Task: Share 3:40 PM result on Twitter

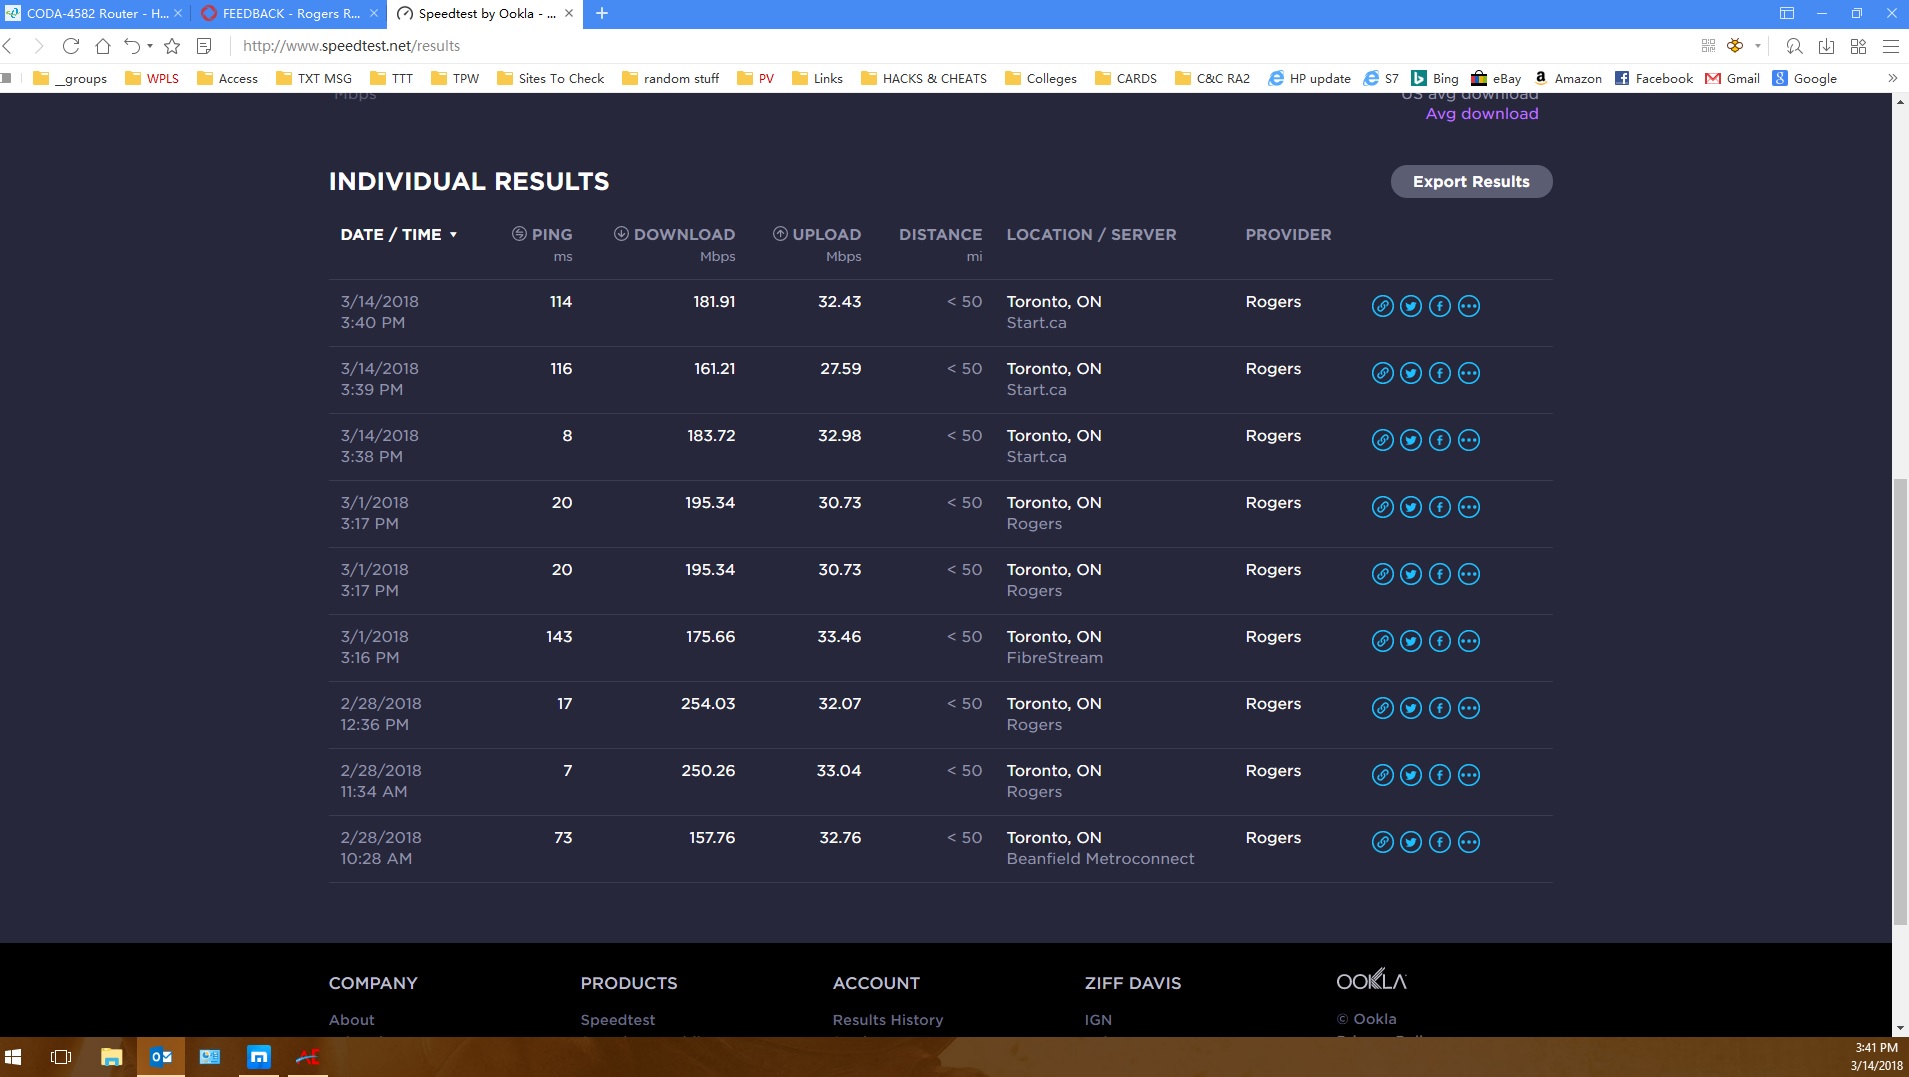Action: click(x=1411, y=306)
